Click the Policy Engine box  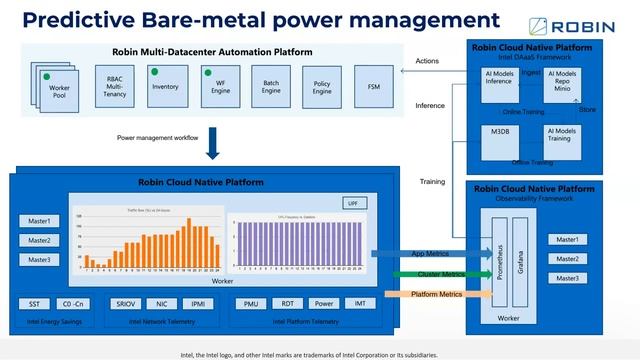pyautogui.click(x=322, y=87)
